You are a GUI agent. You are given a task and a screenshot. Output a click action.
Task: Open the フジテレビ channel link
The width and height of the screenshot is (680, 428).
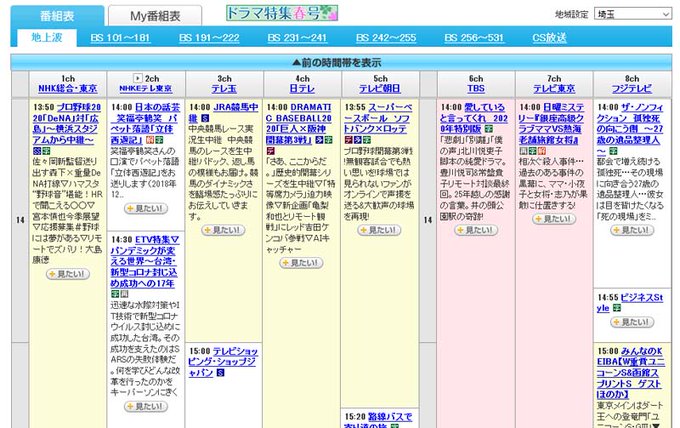tap(632, 88)
